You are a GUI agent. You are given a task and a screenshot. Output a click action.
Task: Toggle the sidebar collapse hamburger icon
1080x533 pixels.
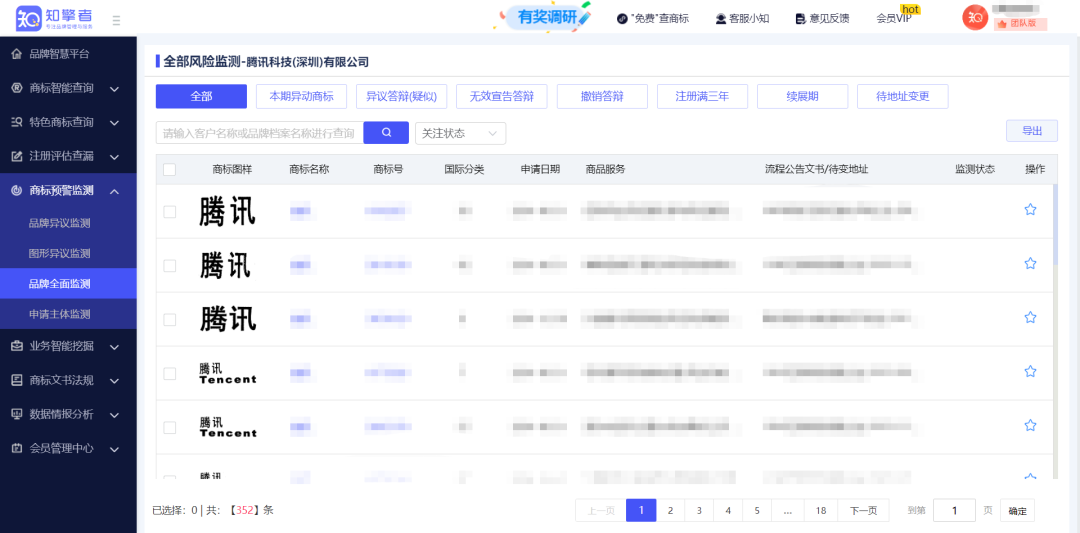click(x=116, y=21)
